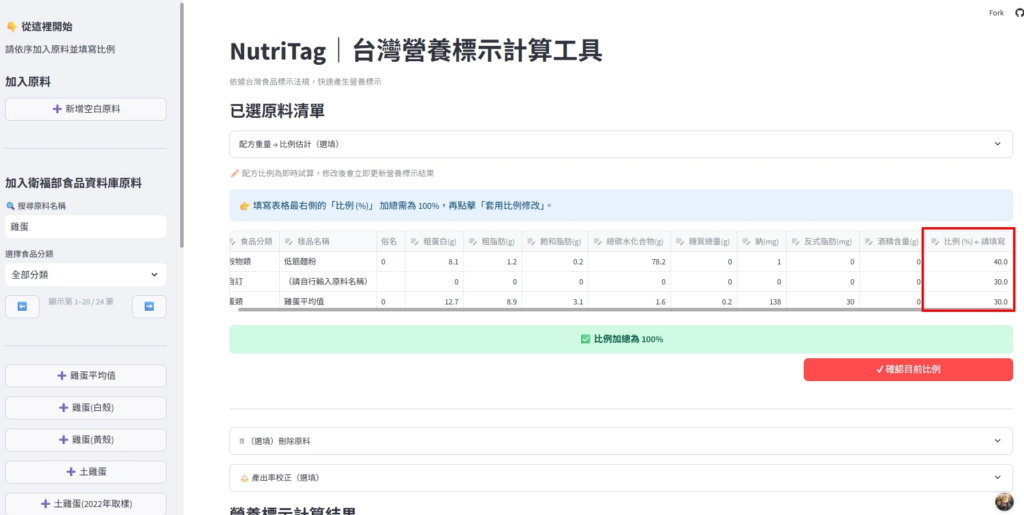Viewport: 1024px width, 515px height.
Task: Focus the ingredient search field containing 雞蛋
Action: [x=86, y=226]
